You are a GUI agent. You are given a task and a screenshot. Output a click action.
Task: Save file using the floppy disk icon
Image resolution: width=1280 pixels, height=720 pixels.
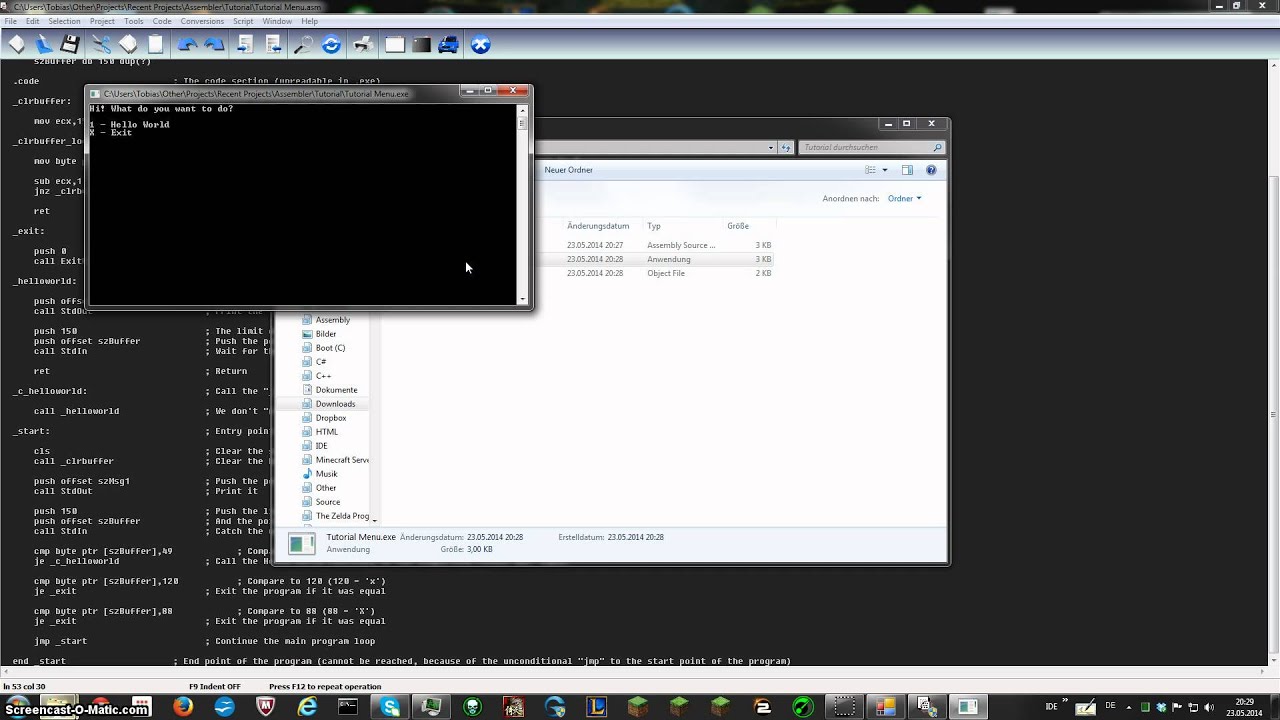click(70, 44)
